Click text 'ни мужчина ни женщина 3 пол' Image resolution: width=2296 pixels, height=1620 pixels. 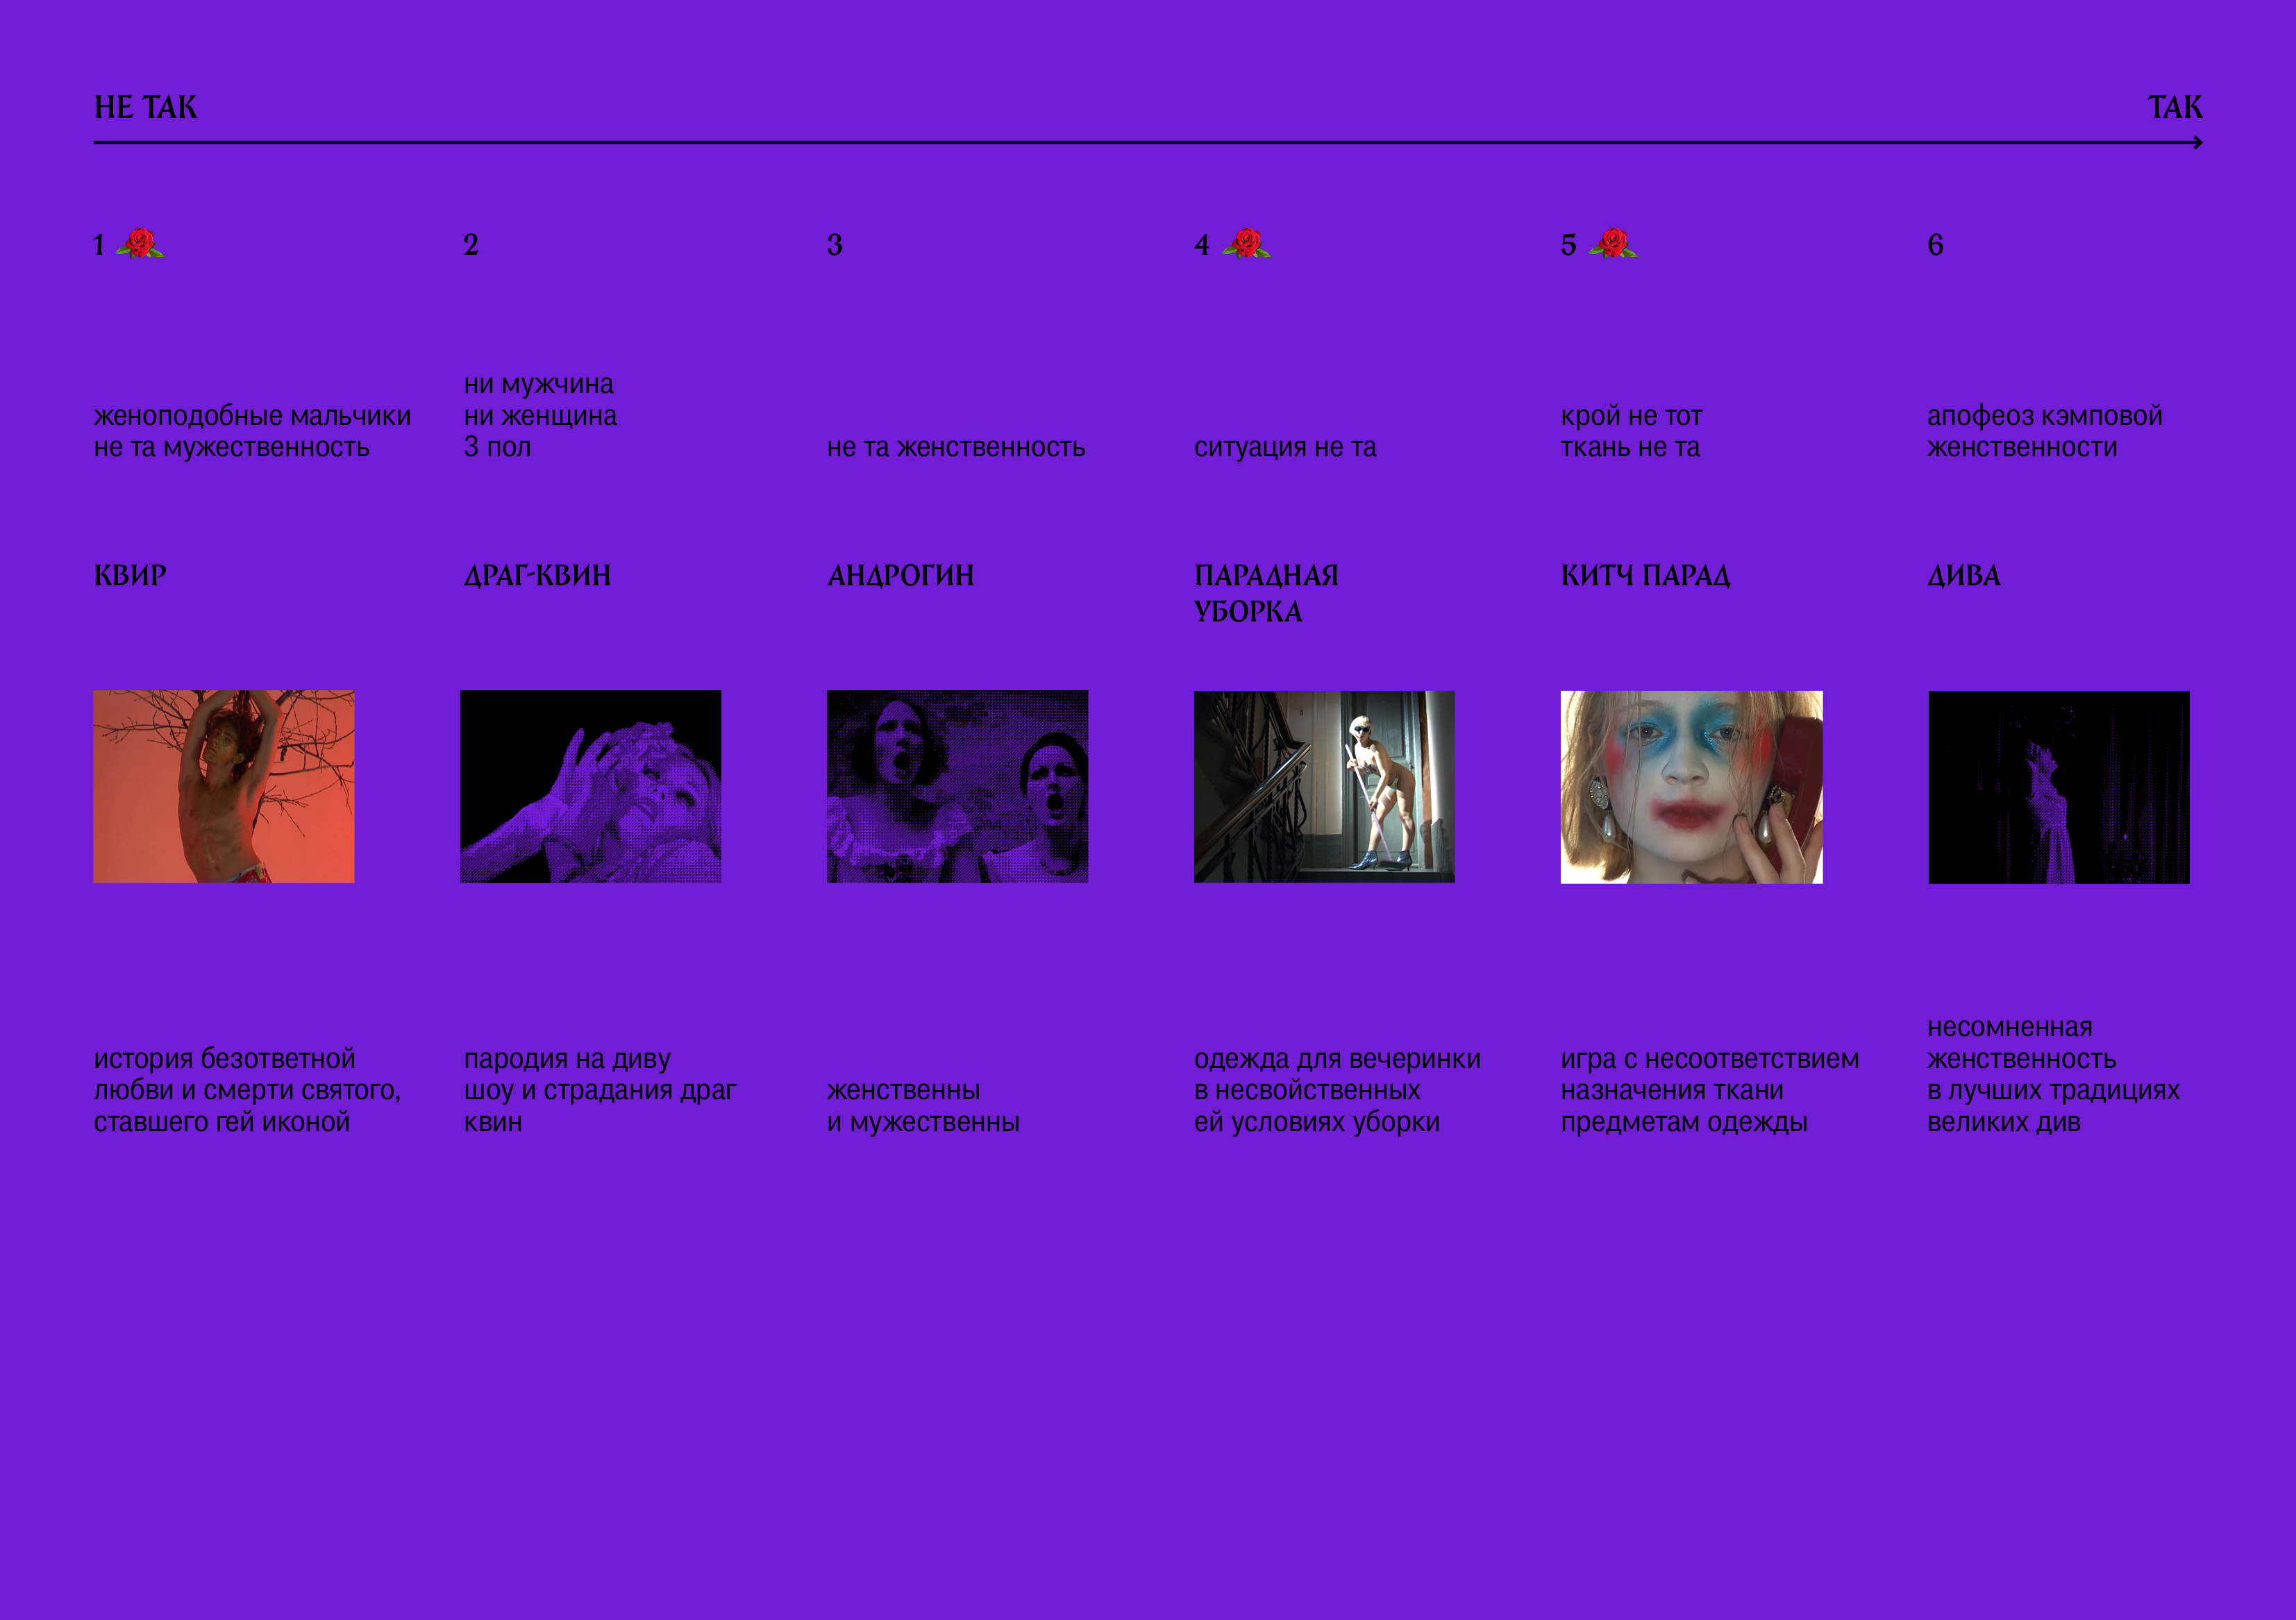540,415
